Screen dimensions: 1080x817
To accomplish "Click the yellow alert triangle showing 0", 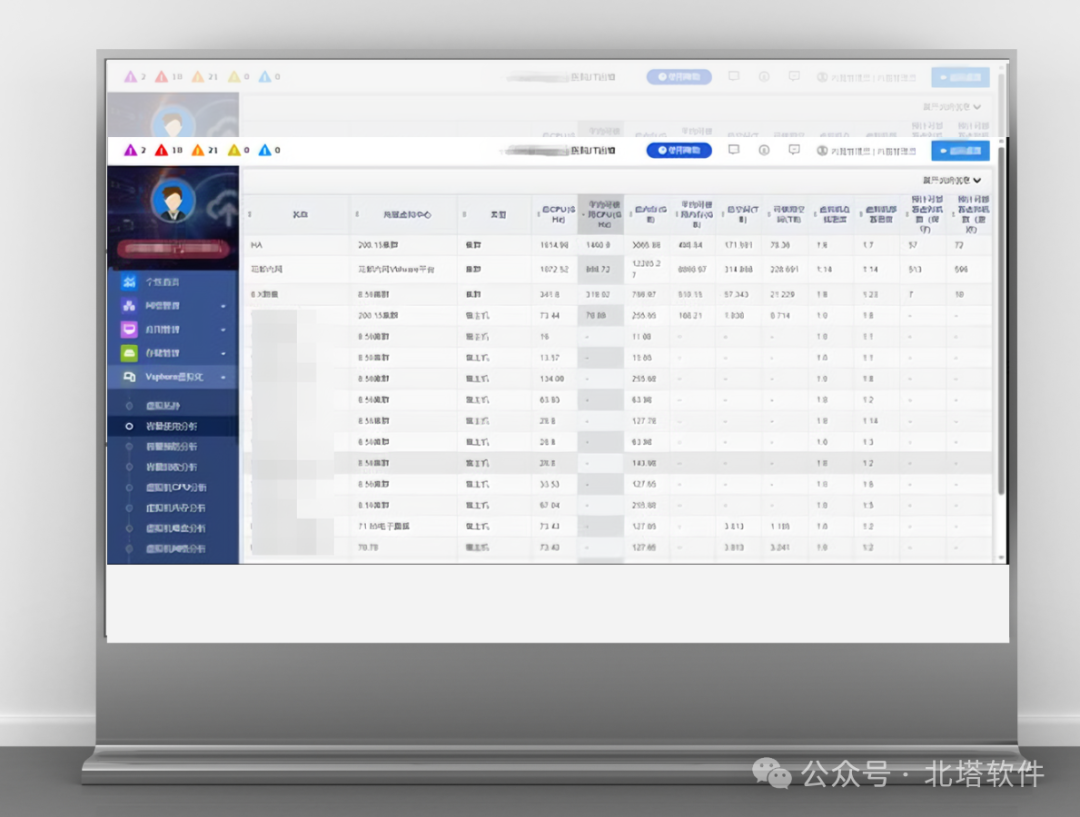I will tap(234, 150).
